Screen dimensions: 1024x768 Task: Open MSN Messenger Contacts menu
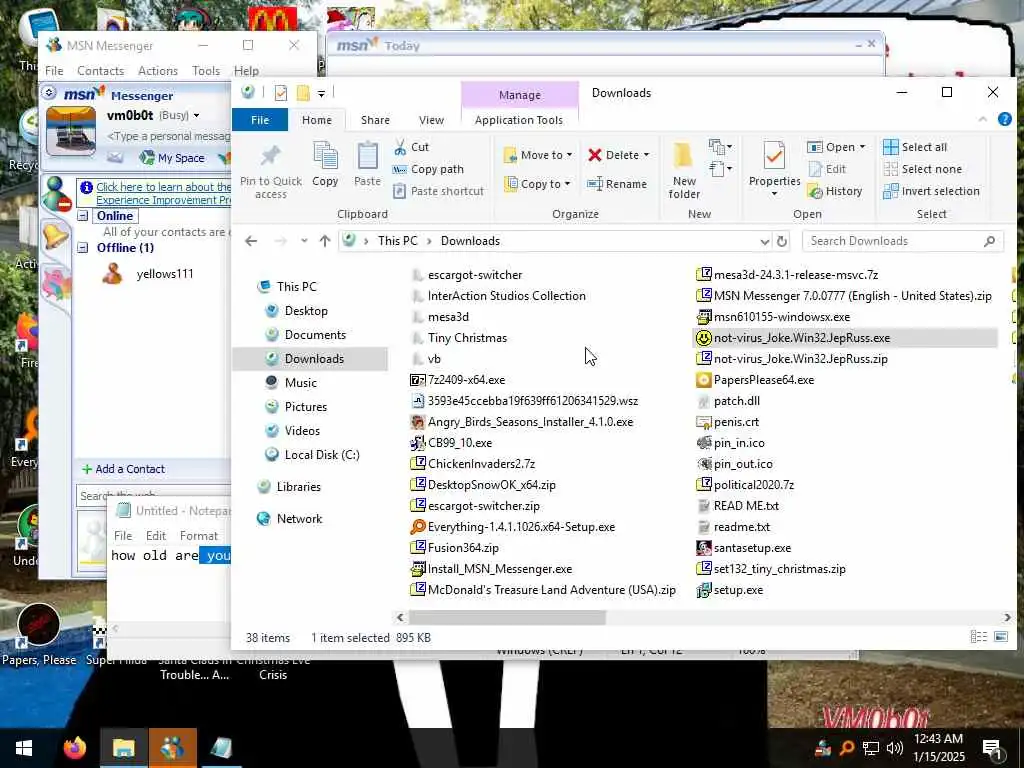pyautogui.click(x=101, y=71)
